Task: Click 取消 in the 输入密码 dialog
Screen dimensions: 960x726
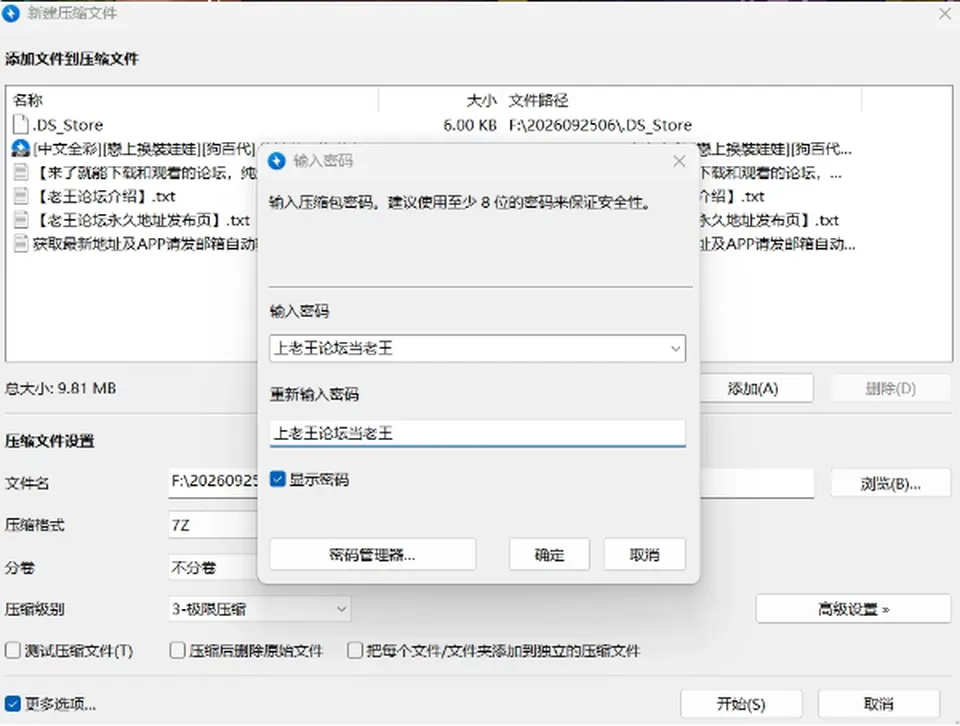Action: [x=645, y=555]
